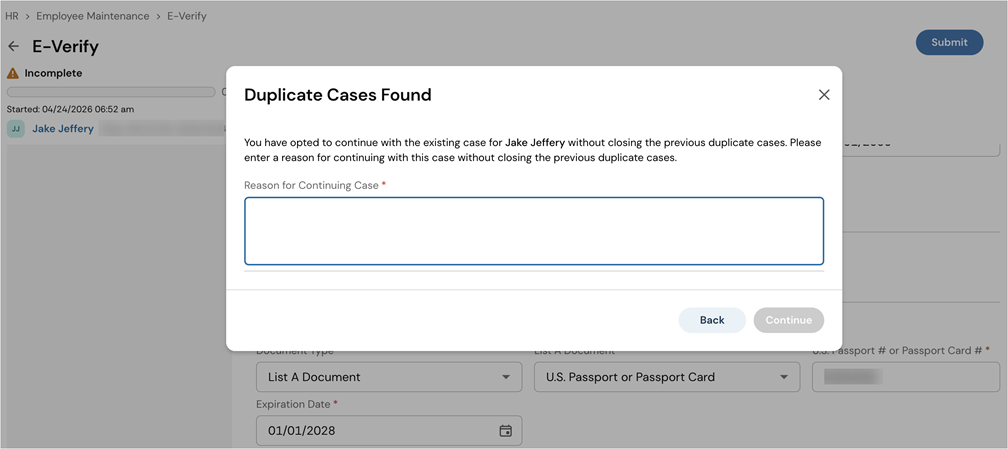The image size is (1008, 449).
Task: Click the Submit button
Action: point(950,42)
